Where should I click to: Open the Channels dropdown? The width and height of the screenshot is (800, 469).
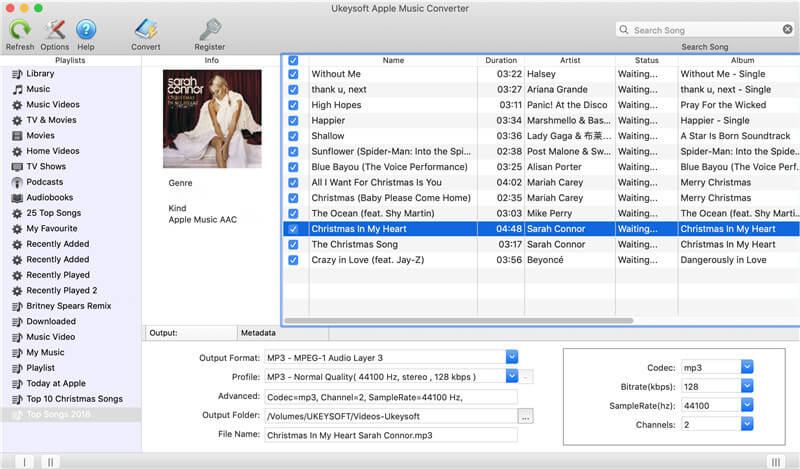pos(747,424)
